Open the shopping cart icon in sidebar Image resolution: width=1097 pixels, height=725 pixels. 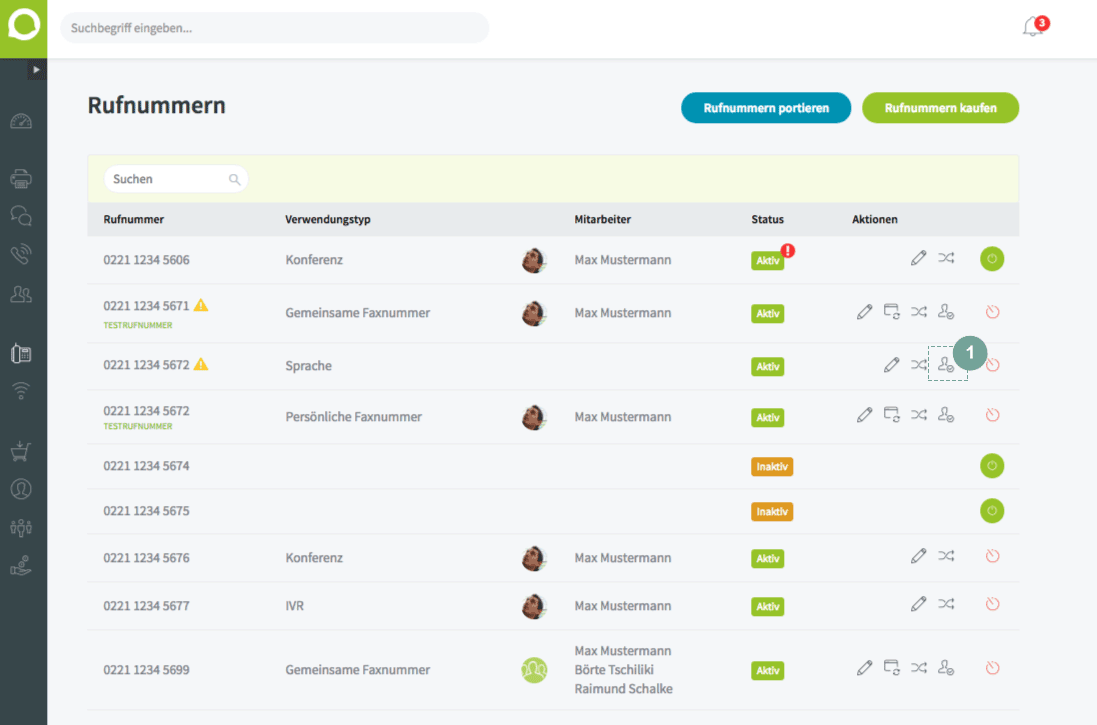(21, 451)
